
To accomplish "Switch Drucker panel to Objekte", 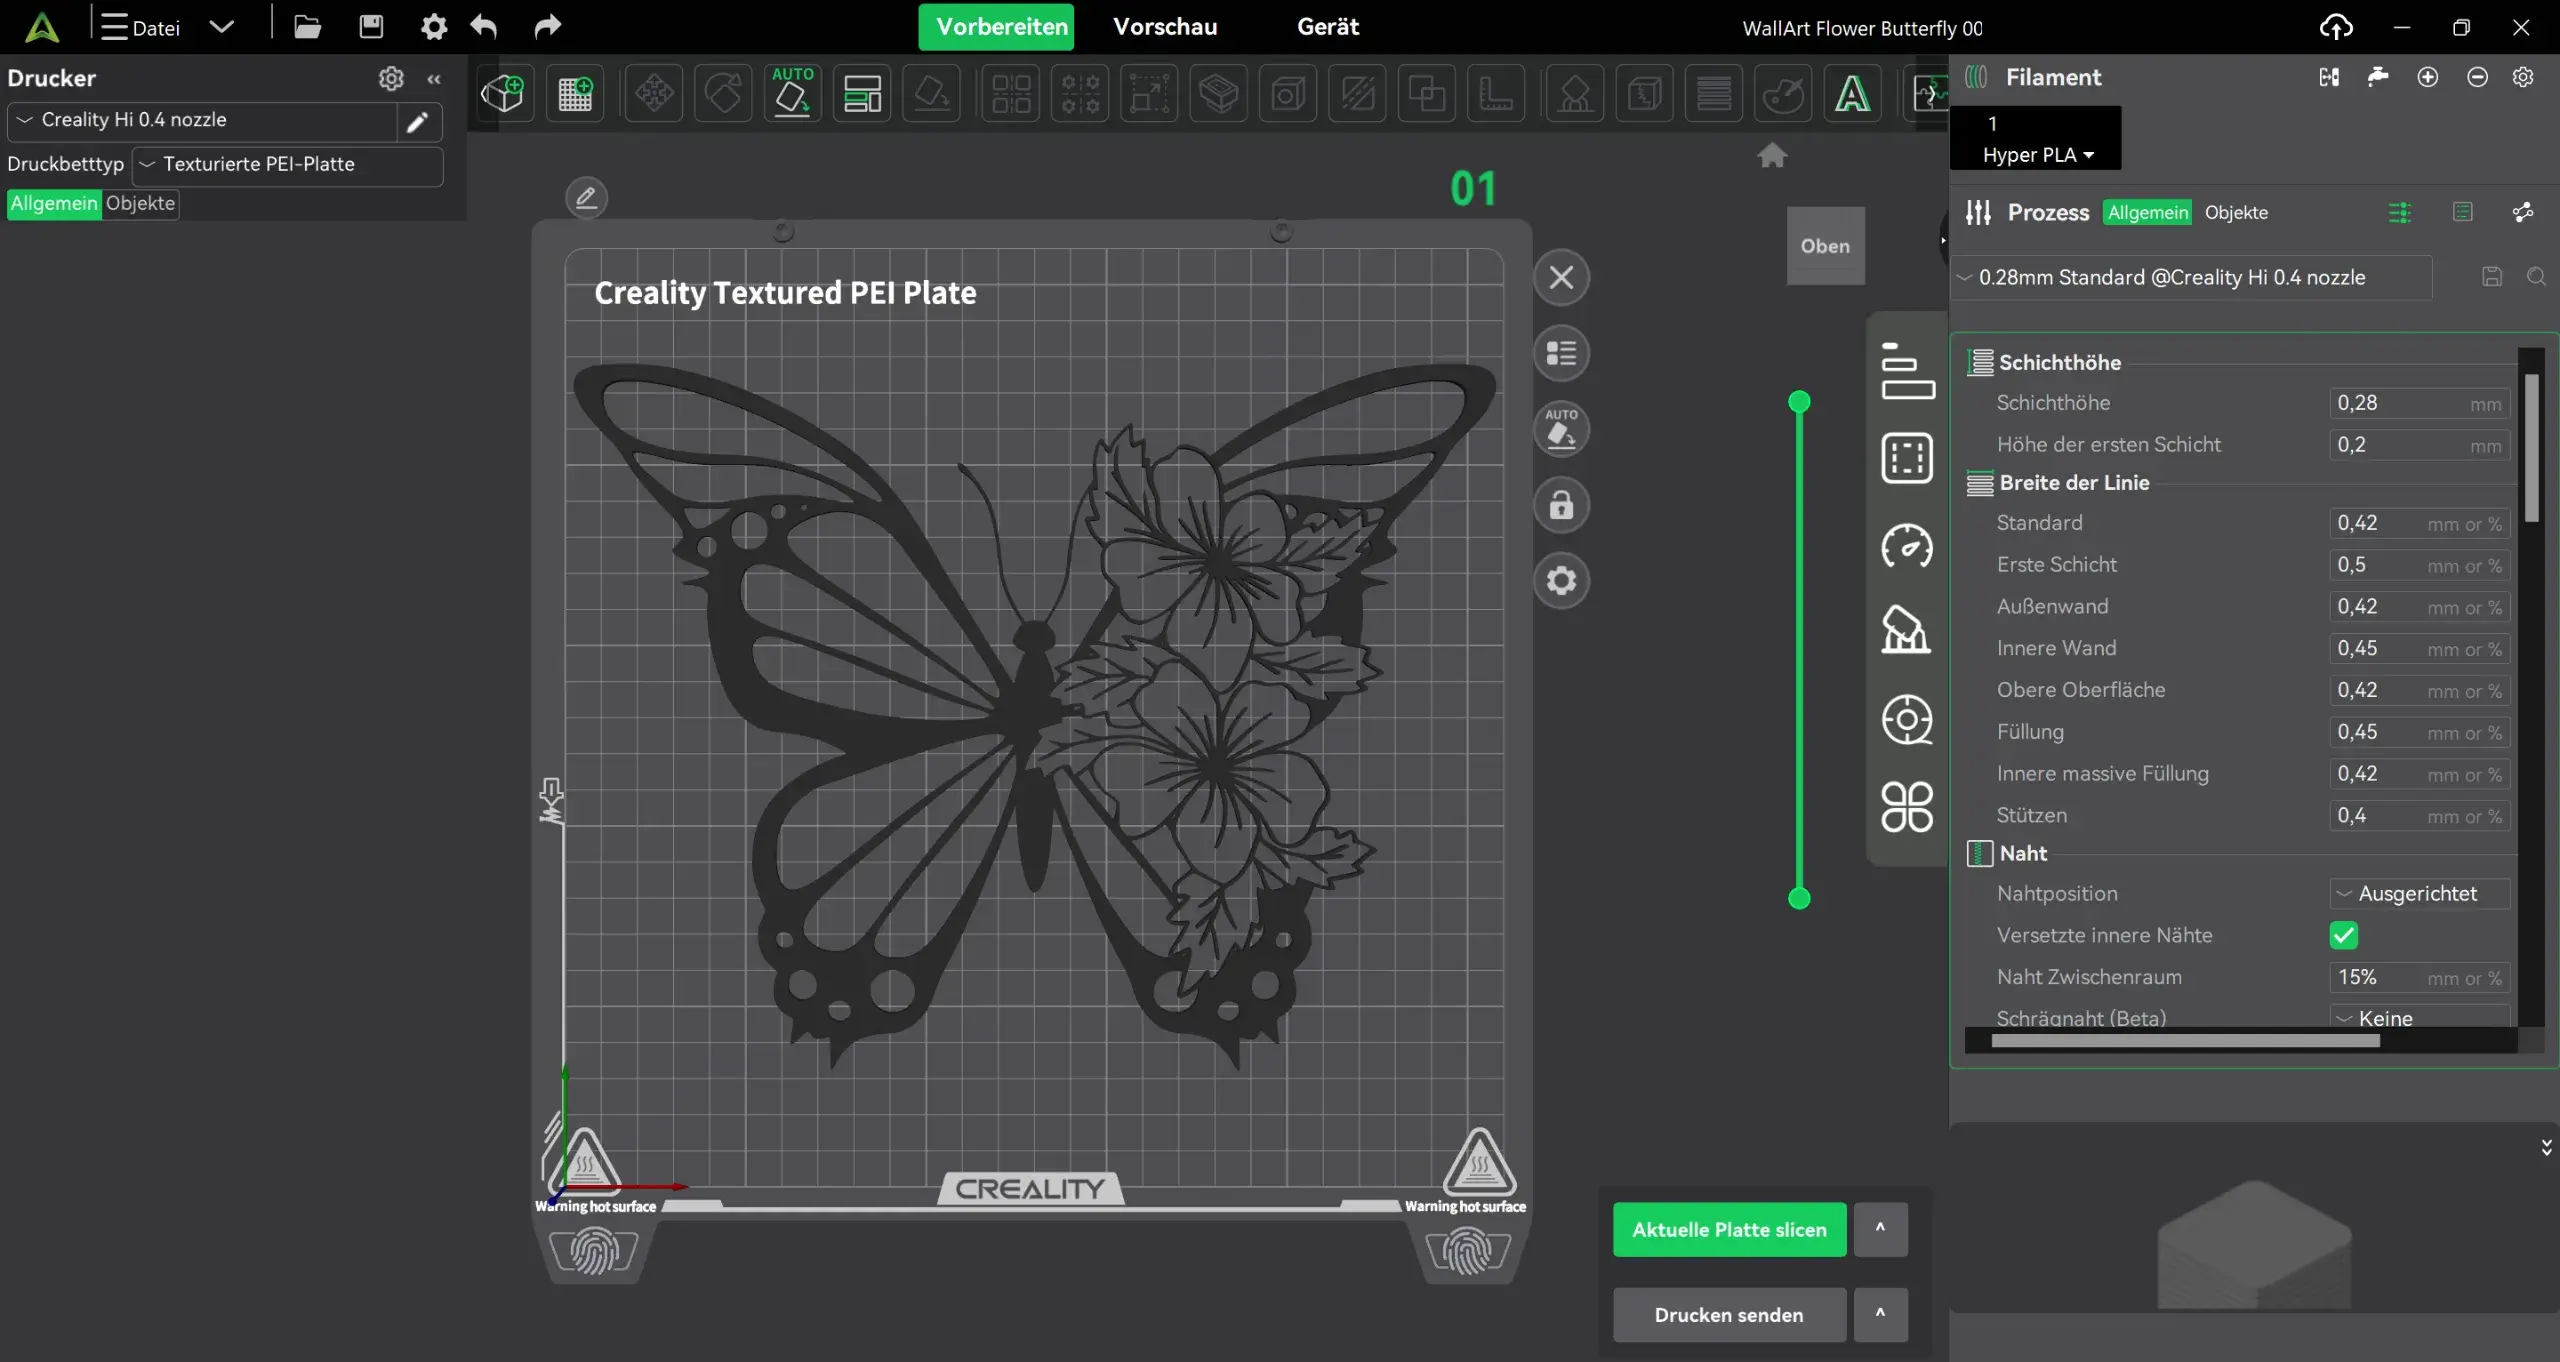I will click(x=140, y=203).
